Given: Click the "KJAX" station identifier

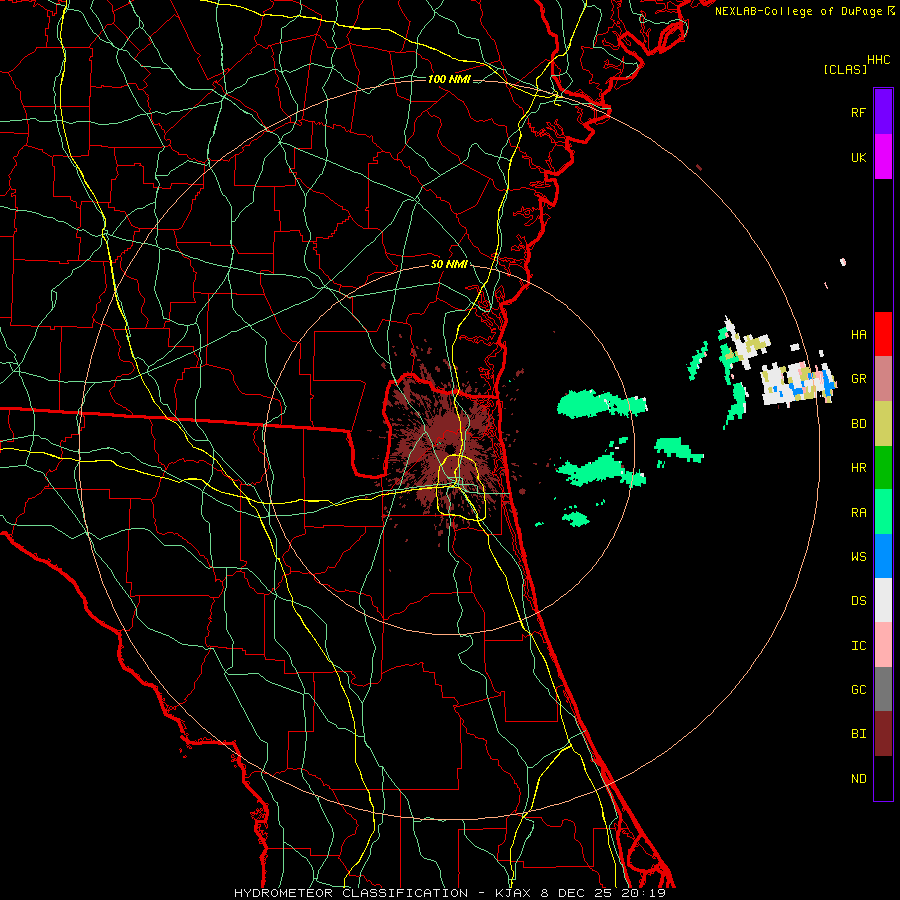Looking at the screenshot, I should (516, 893).
